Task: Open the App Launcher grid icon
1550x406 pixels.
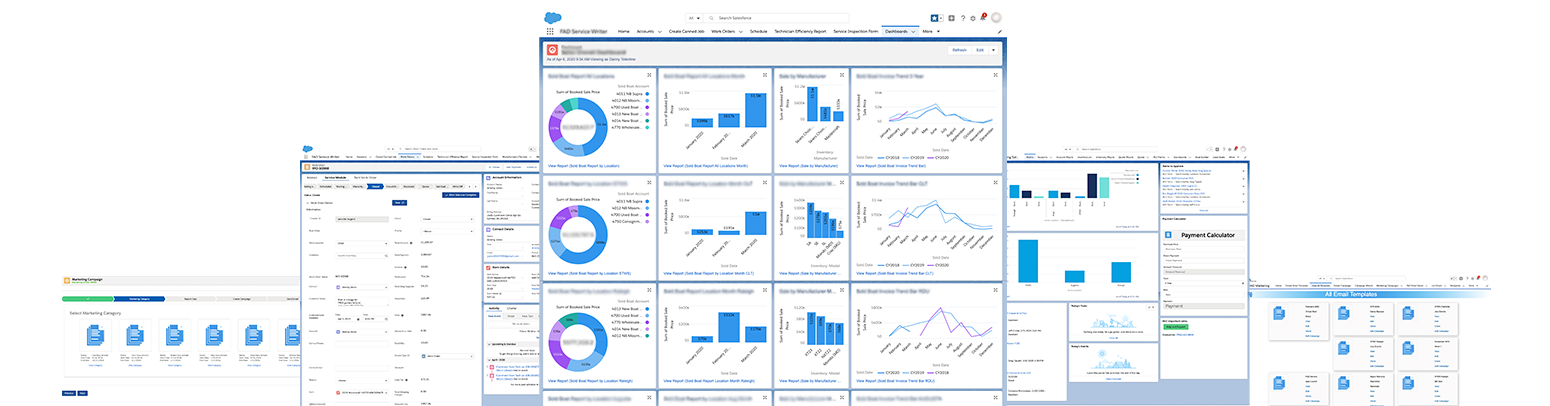Action: pyautogui.click(x=550, y=32)
